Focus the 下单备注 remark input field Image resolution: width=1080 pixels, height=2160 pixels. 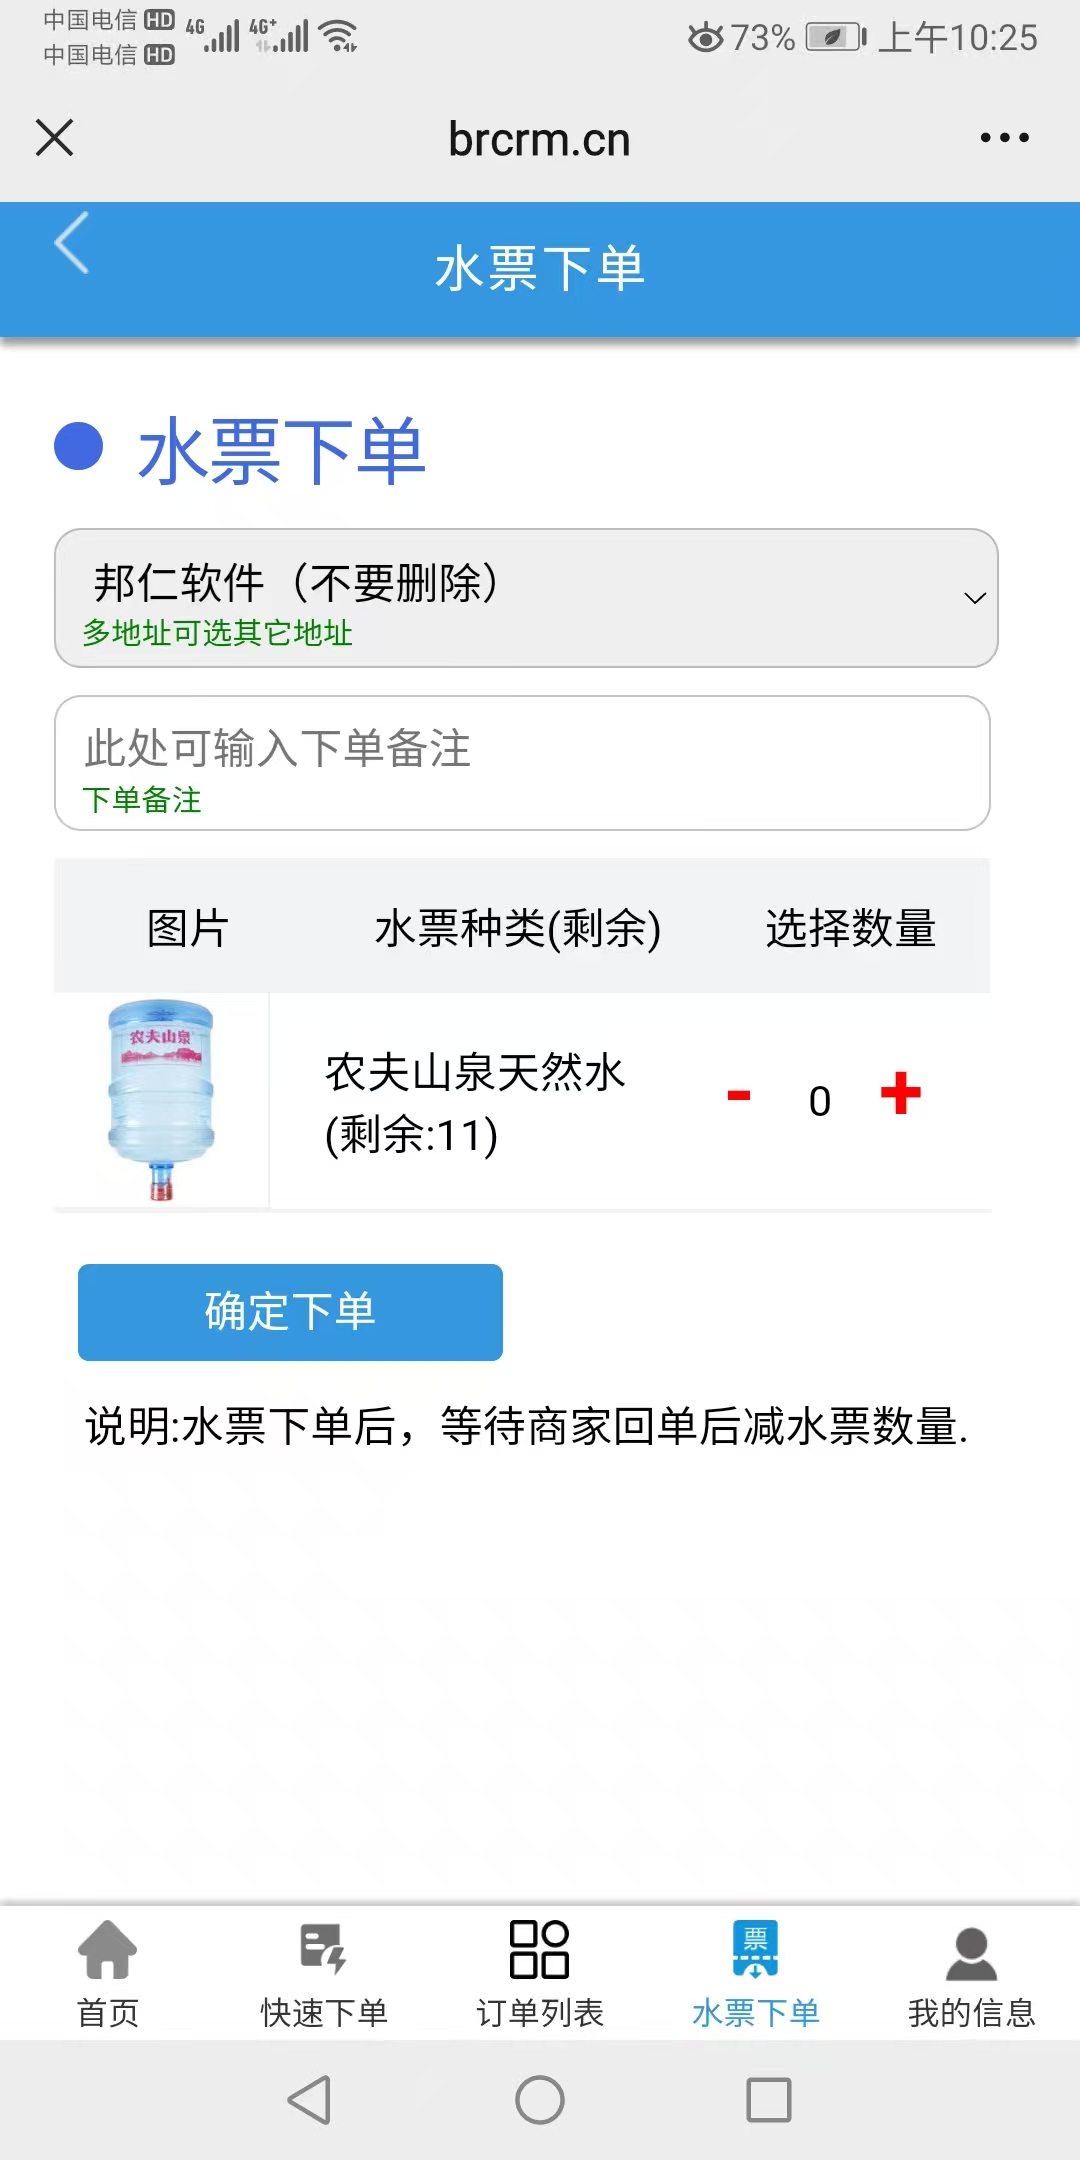click(x=522, y=763)
